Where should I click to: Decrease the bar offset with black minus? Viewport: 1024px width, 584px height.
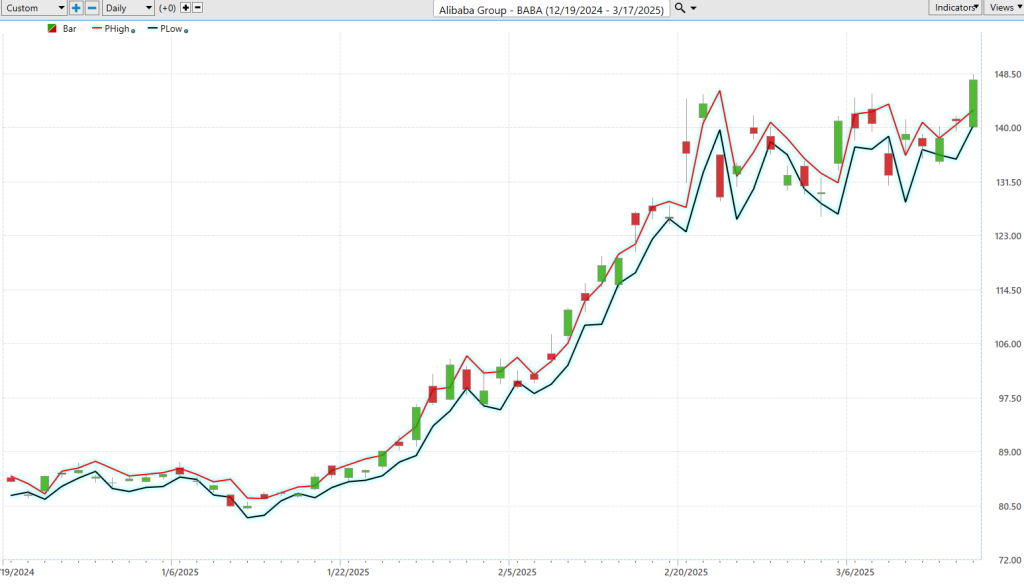[197, 8]
